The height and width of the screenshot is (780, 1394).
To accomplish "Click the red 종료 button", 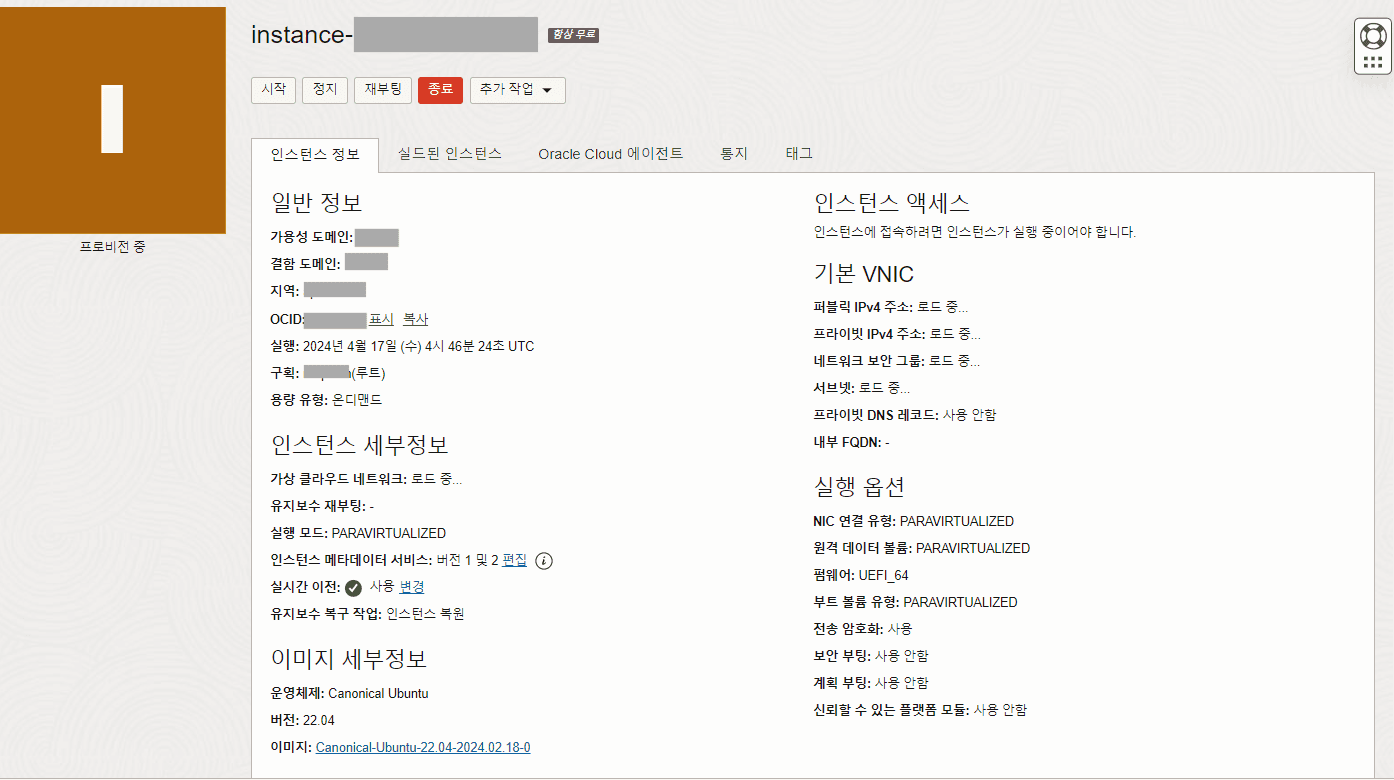I will [440, 90].
